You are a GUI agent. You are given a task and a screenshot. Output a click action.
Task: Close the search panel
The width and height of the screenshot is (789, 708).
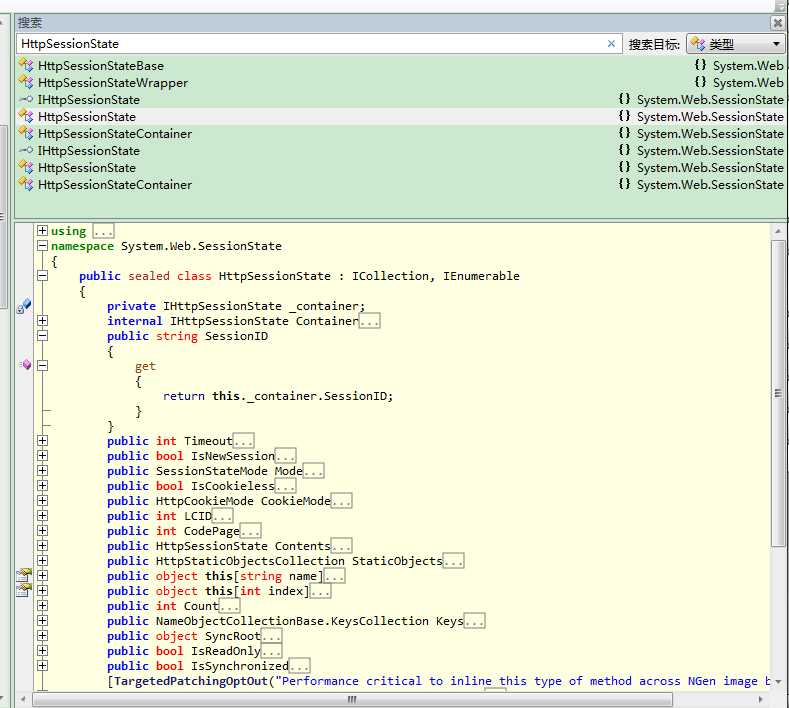(777, 23)
